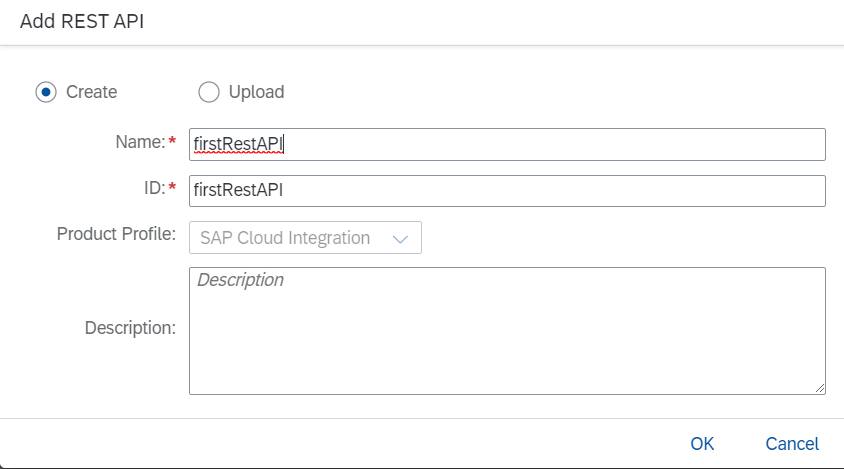Click SAP Cloud Integration value text

tap(285, 238)
